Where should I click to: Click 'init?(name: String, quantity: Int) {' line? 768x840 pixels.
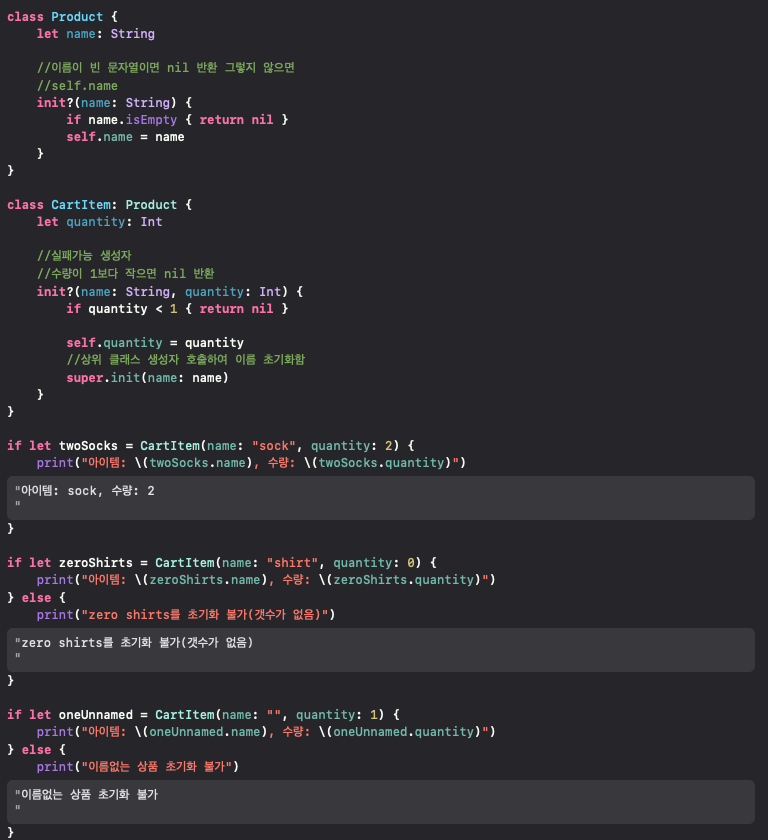coord(170,291)
